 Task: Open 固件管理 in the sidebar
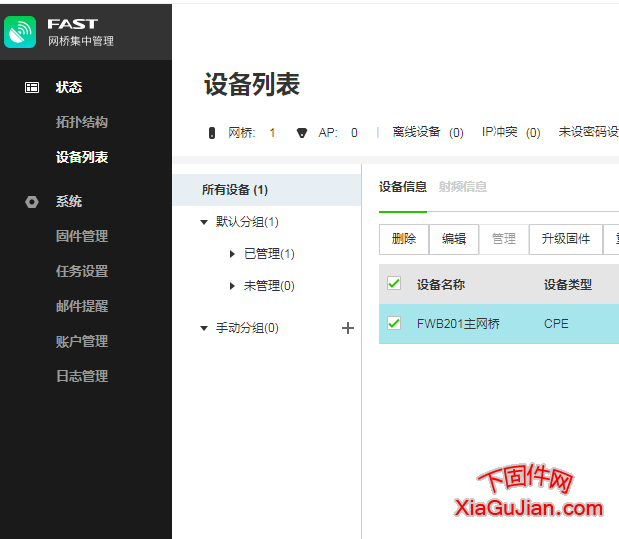(x=82, y=236)
